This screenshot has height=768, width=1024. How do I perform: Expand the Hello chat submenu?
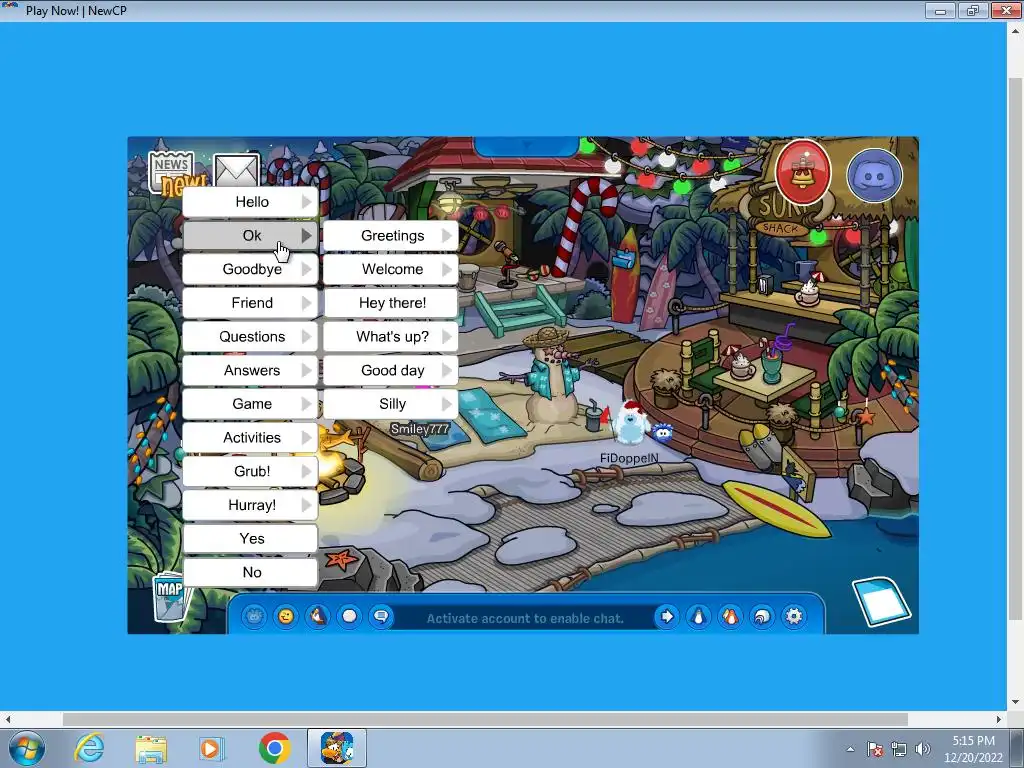coord(250,202)
